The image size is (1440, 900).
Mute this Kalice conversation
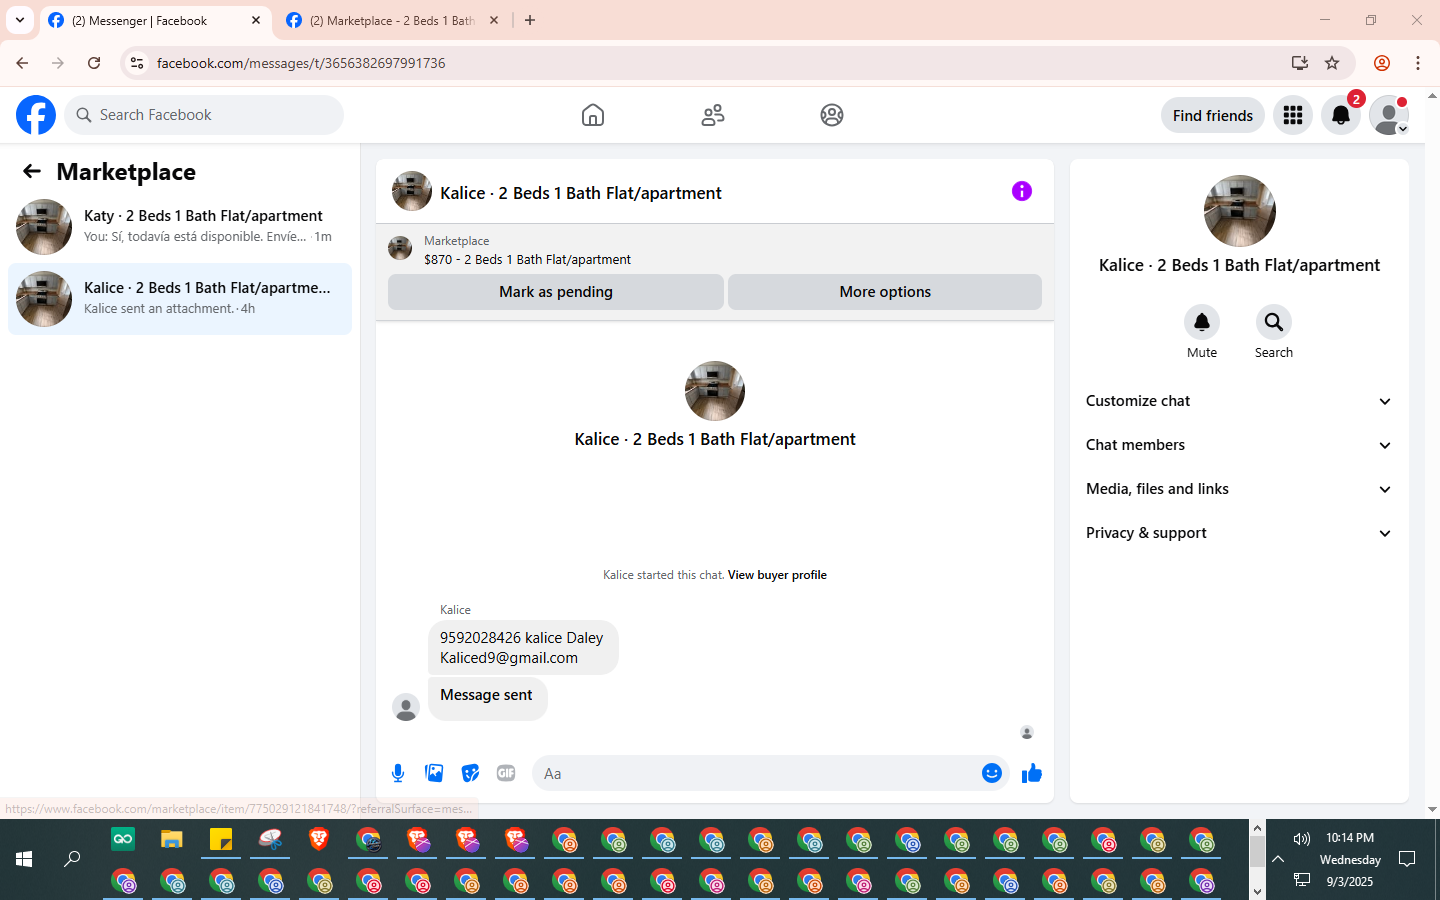(1202, 322)
